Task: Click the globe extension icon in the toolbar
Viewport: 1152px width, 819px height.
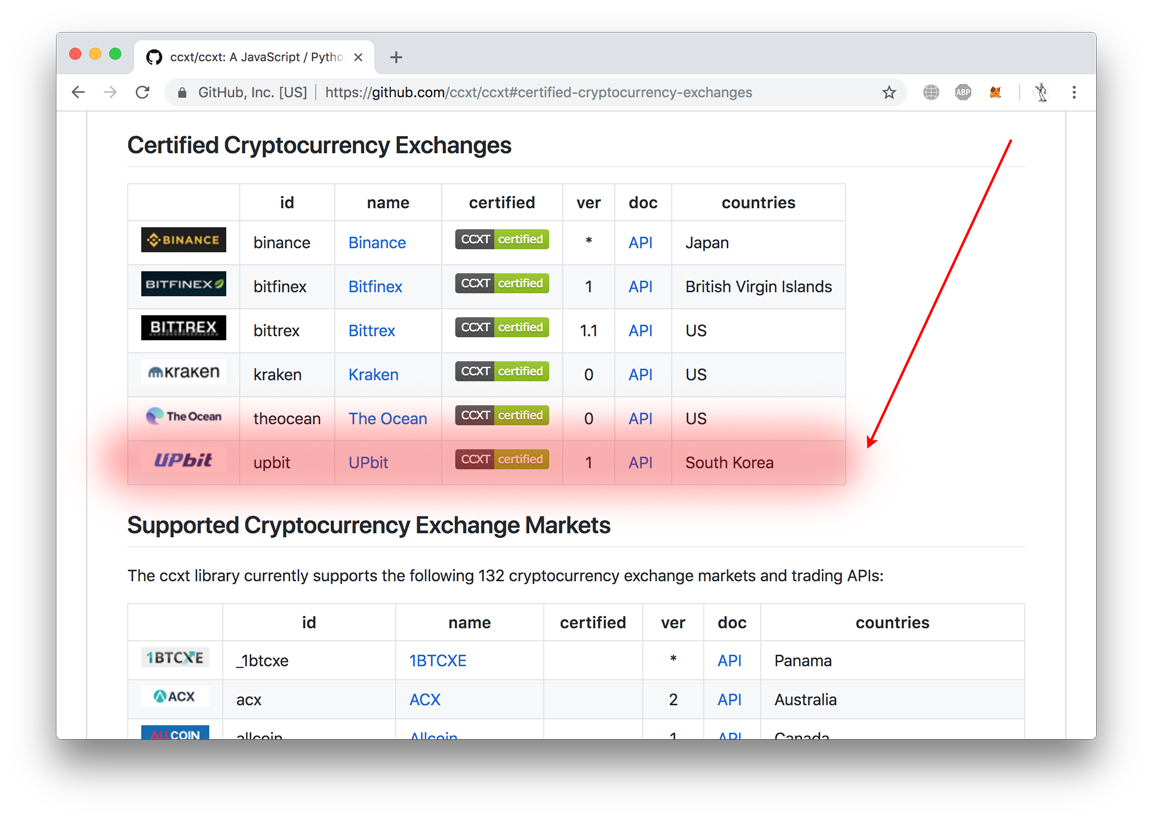Action: (x=930, y=91)
